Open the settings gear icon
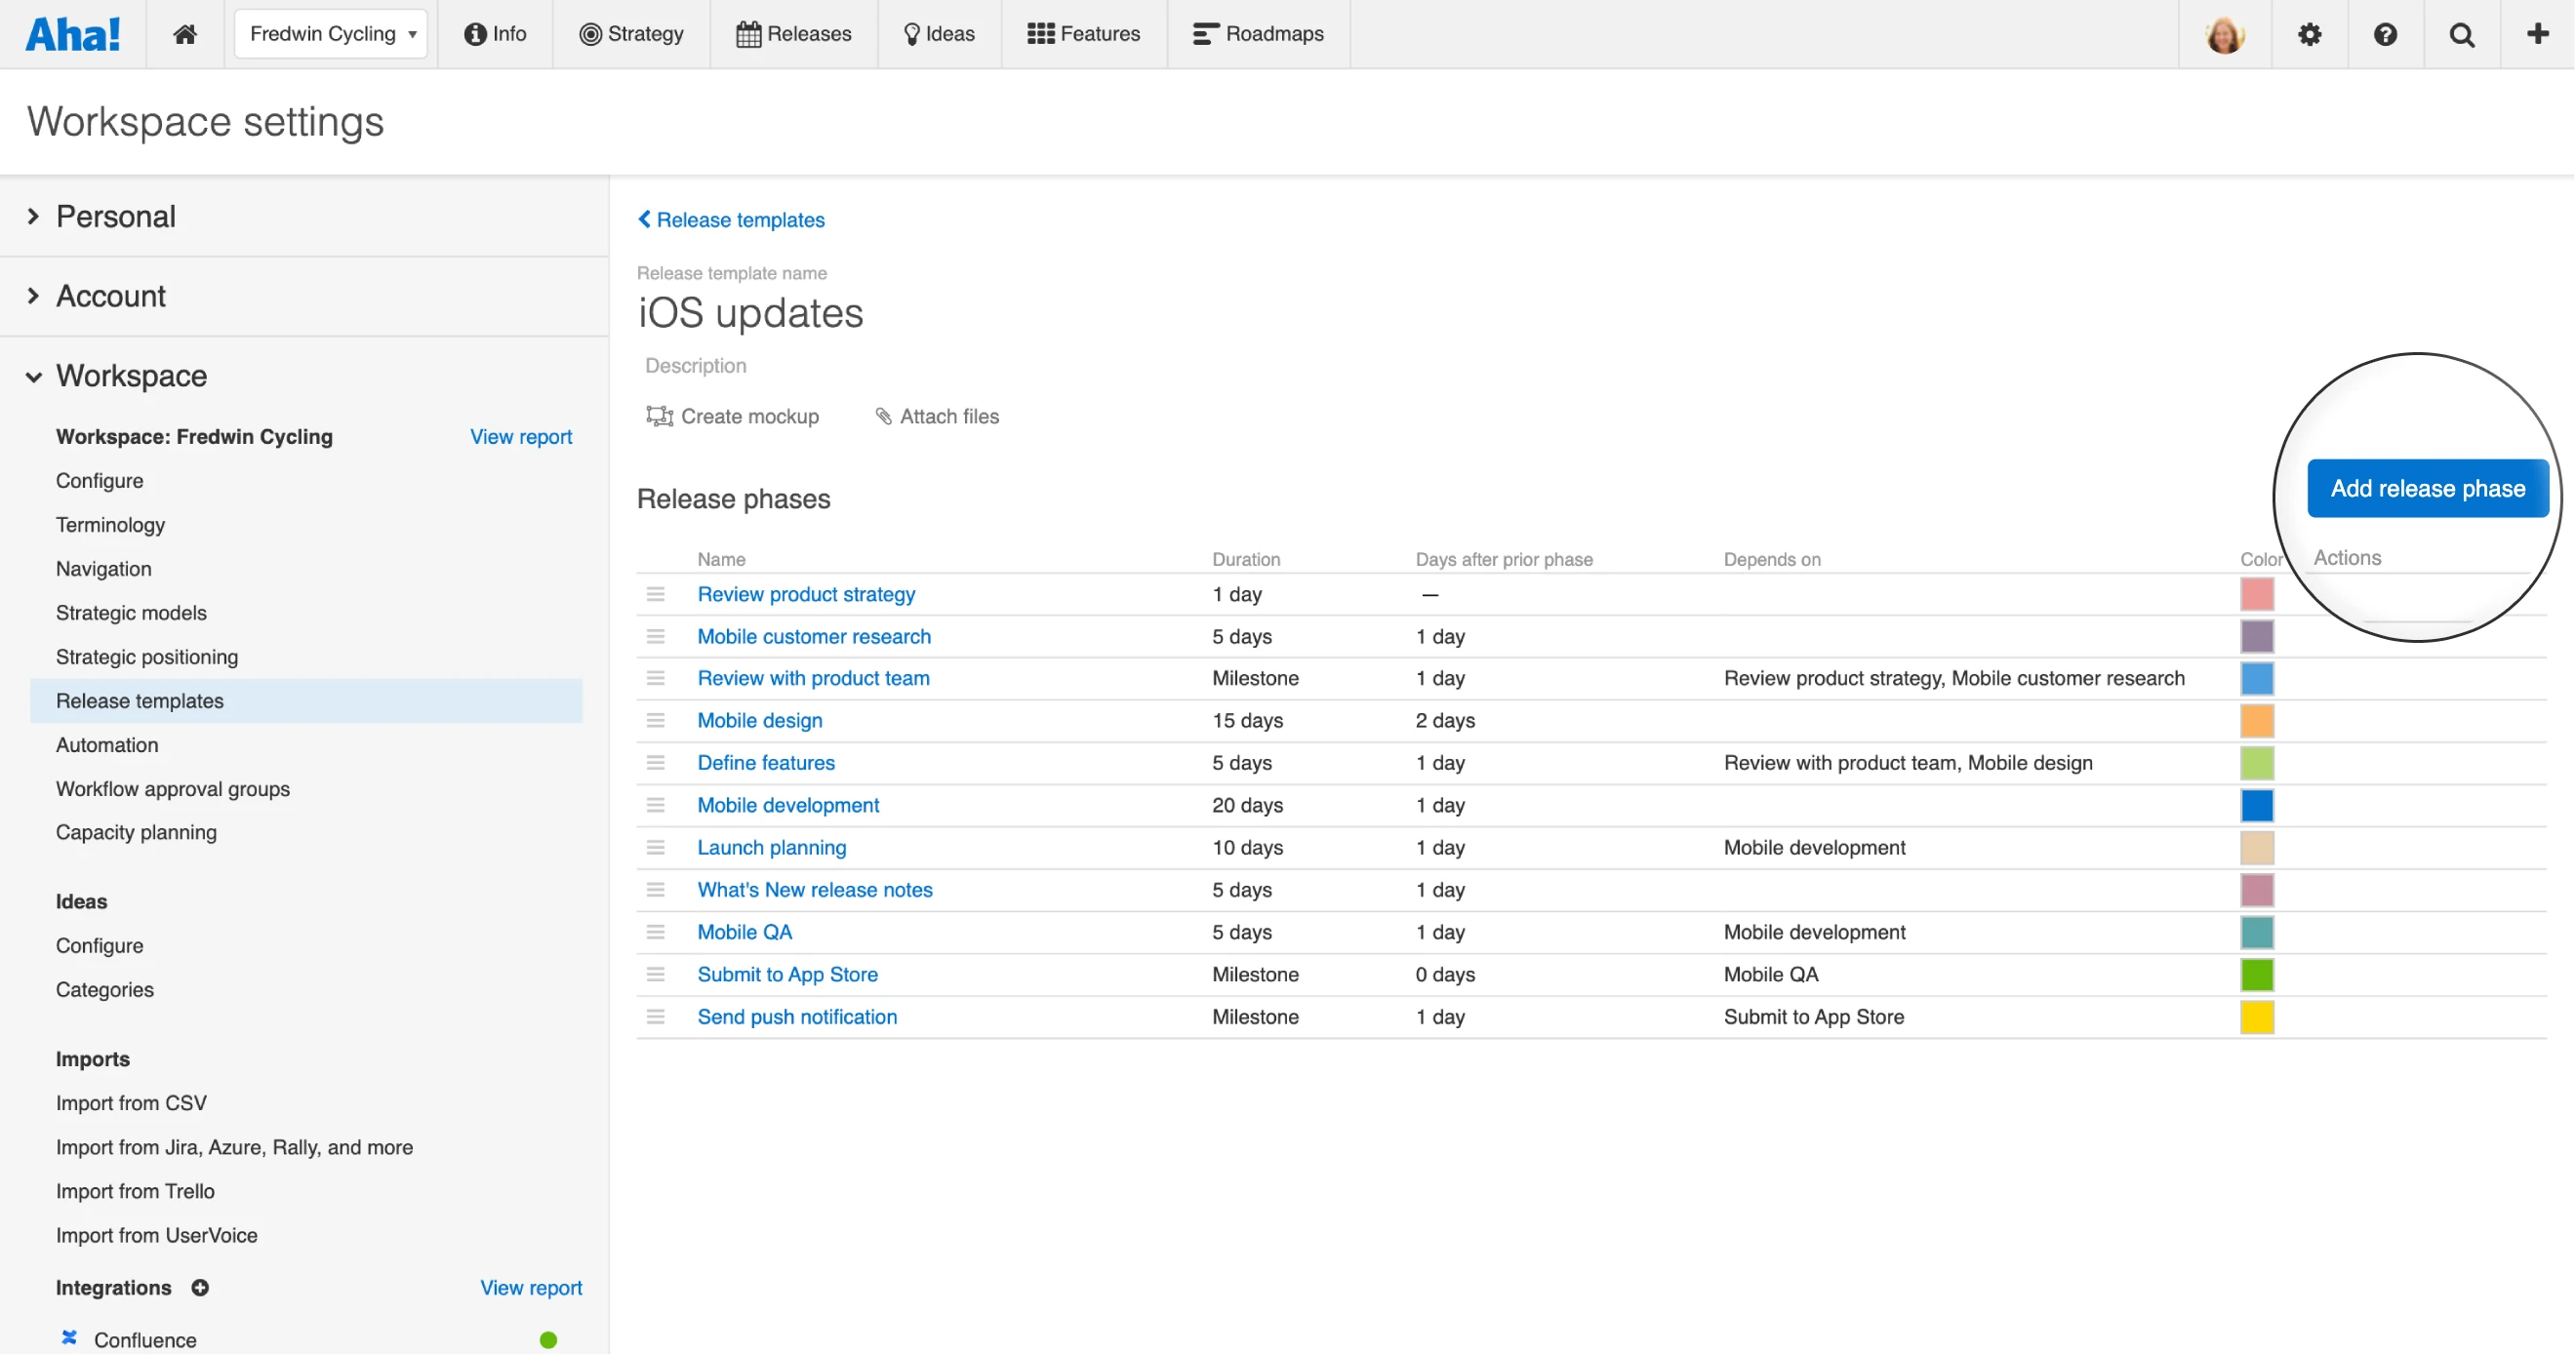The image size is (2576, 1355). point(2309,34)
